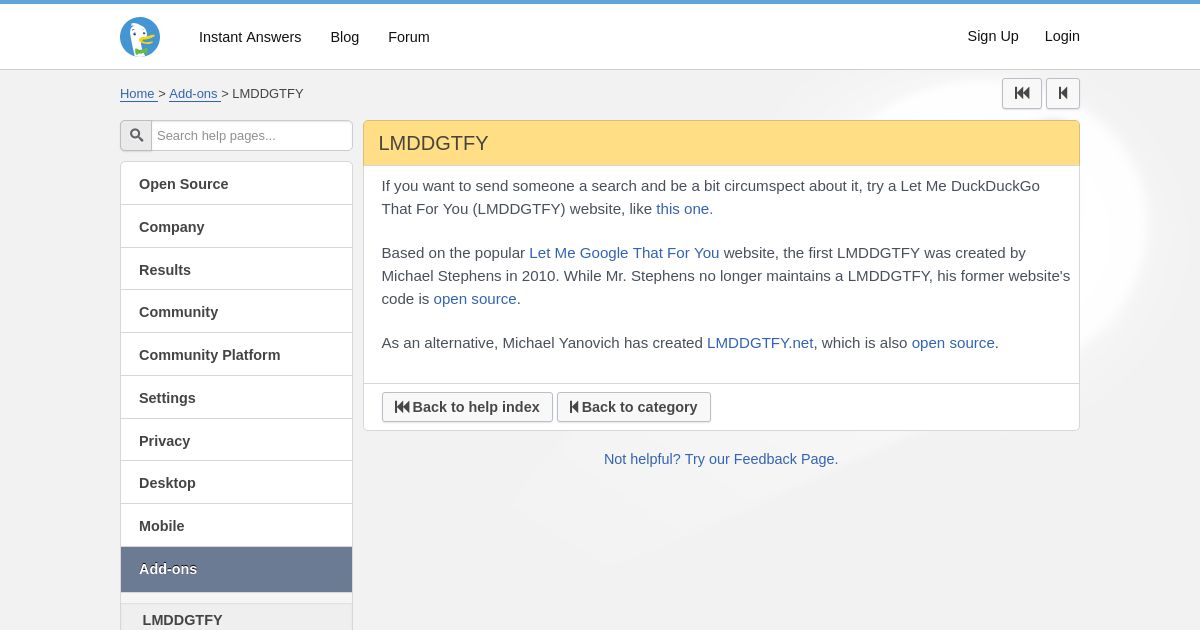This screenshot has height=630, width=1200.
Task: Focus the Search help pages field
Action: click(252, 135)
